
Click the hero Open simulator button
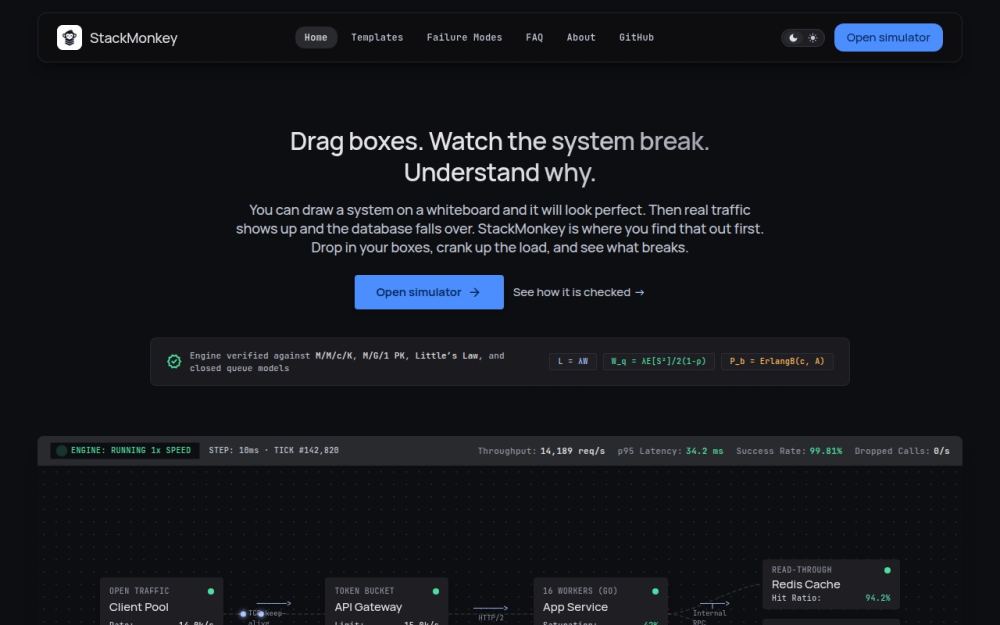pyautogui.click(x=429, y=292)
